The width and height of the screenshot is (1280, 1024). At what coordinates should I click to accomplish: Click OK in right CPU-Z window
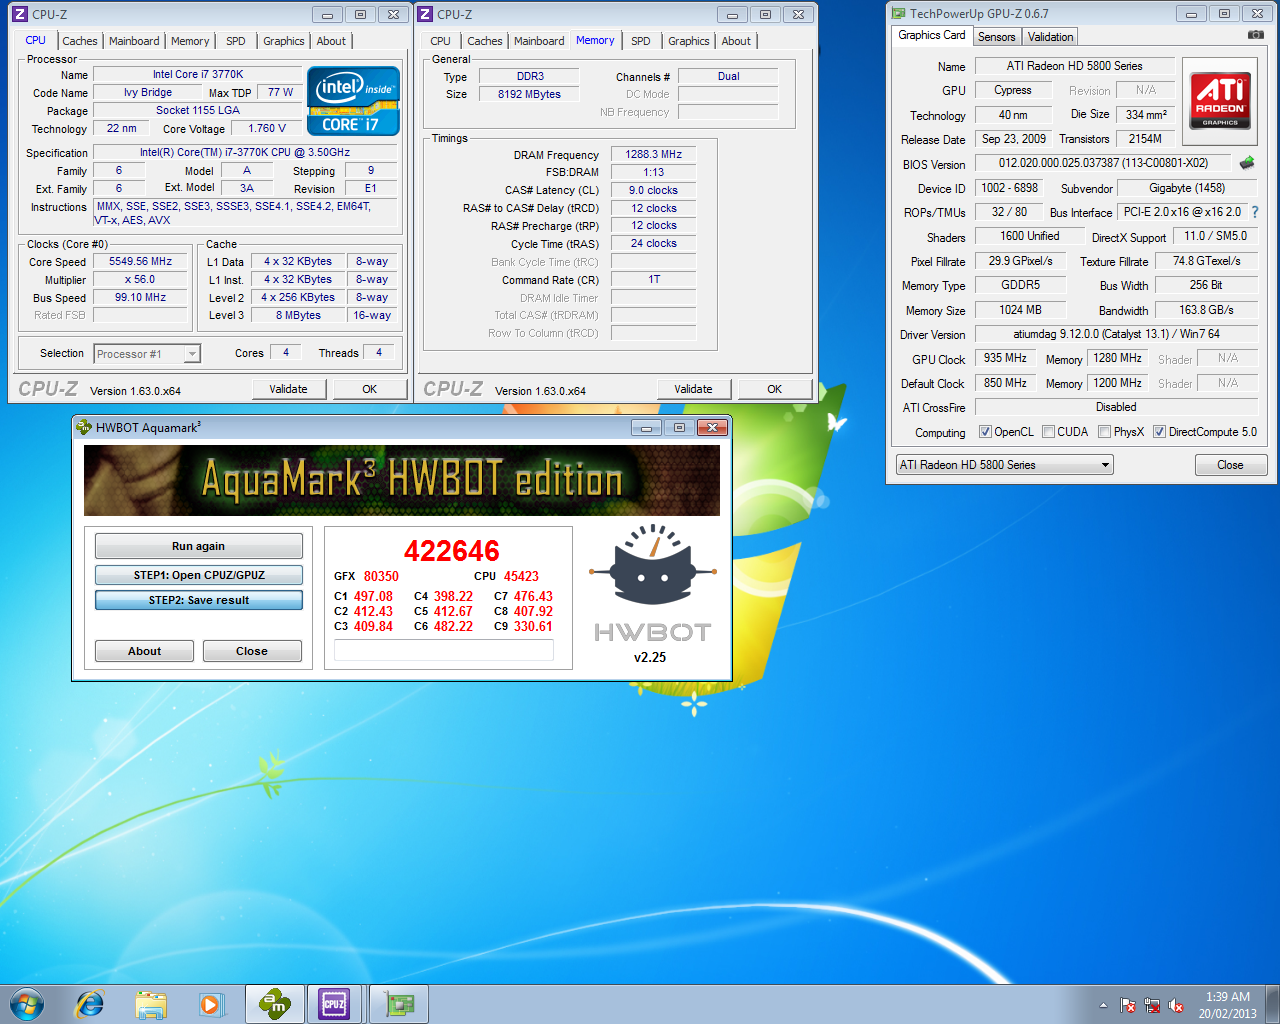pyautogui.click(x=775, y=389)
